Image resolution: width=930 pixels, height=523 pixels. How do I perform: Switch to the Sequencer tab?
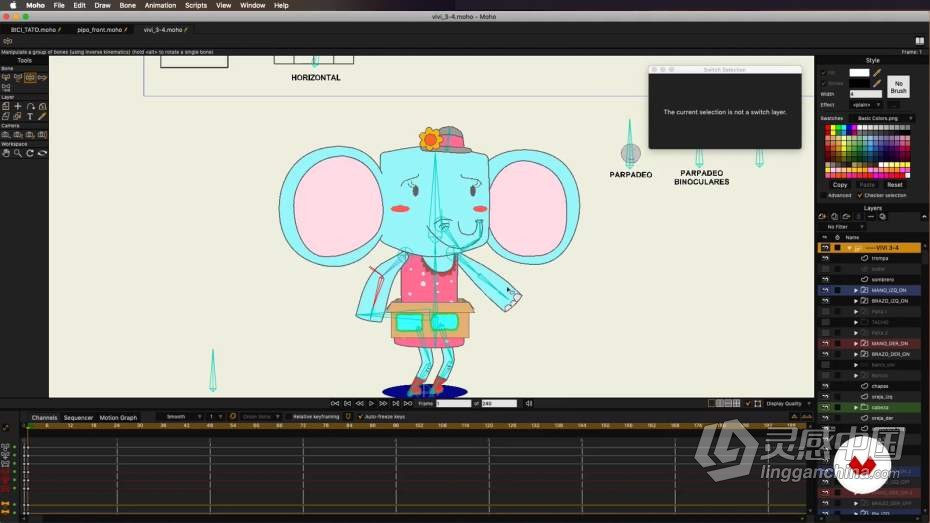click(x=78, y=417)
